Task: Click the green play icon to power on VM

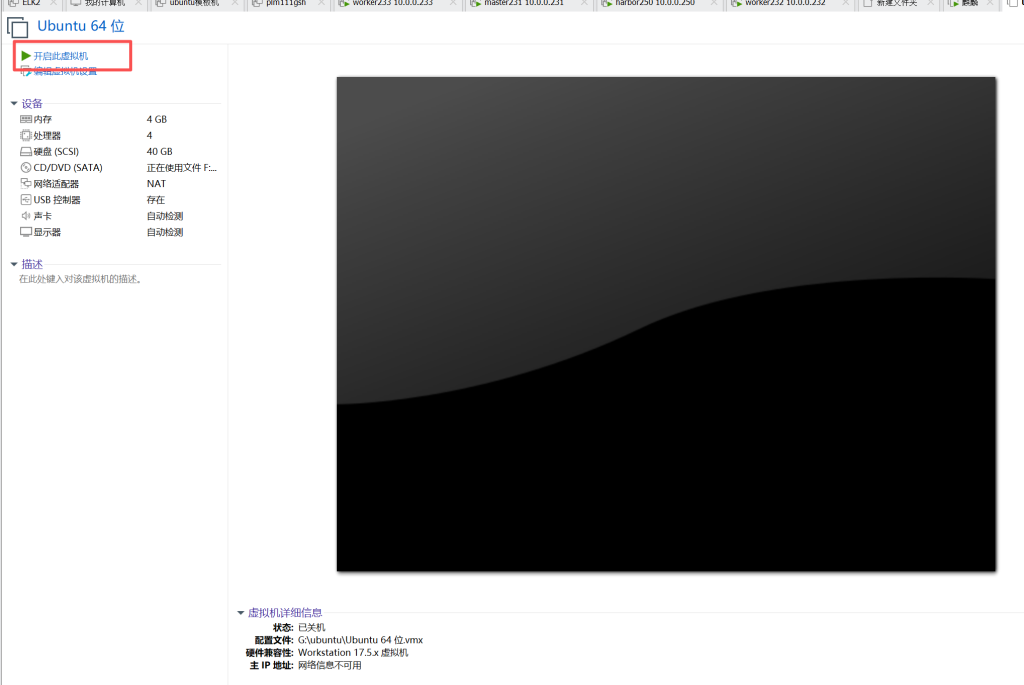Action: [26, 56]
